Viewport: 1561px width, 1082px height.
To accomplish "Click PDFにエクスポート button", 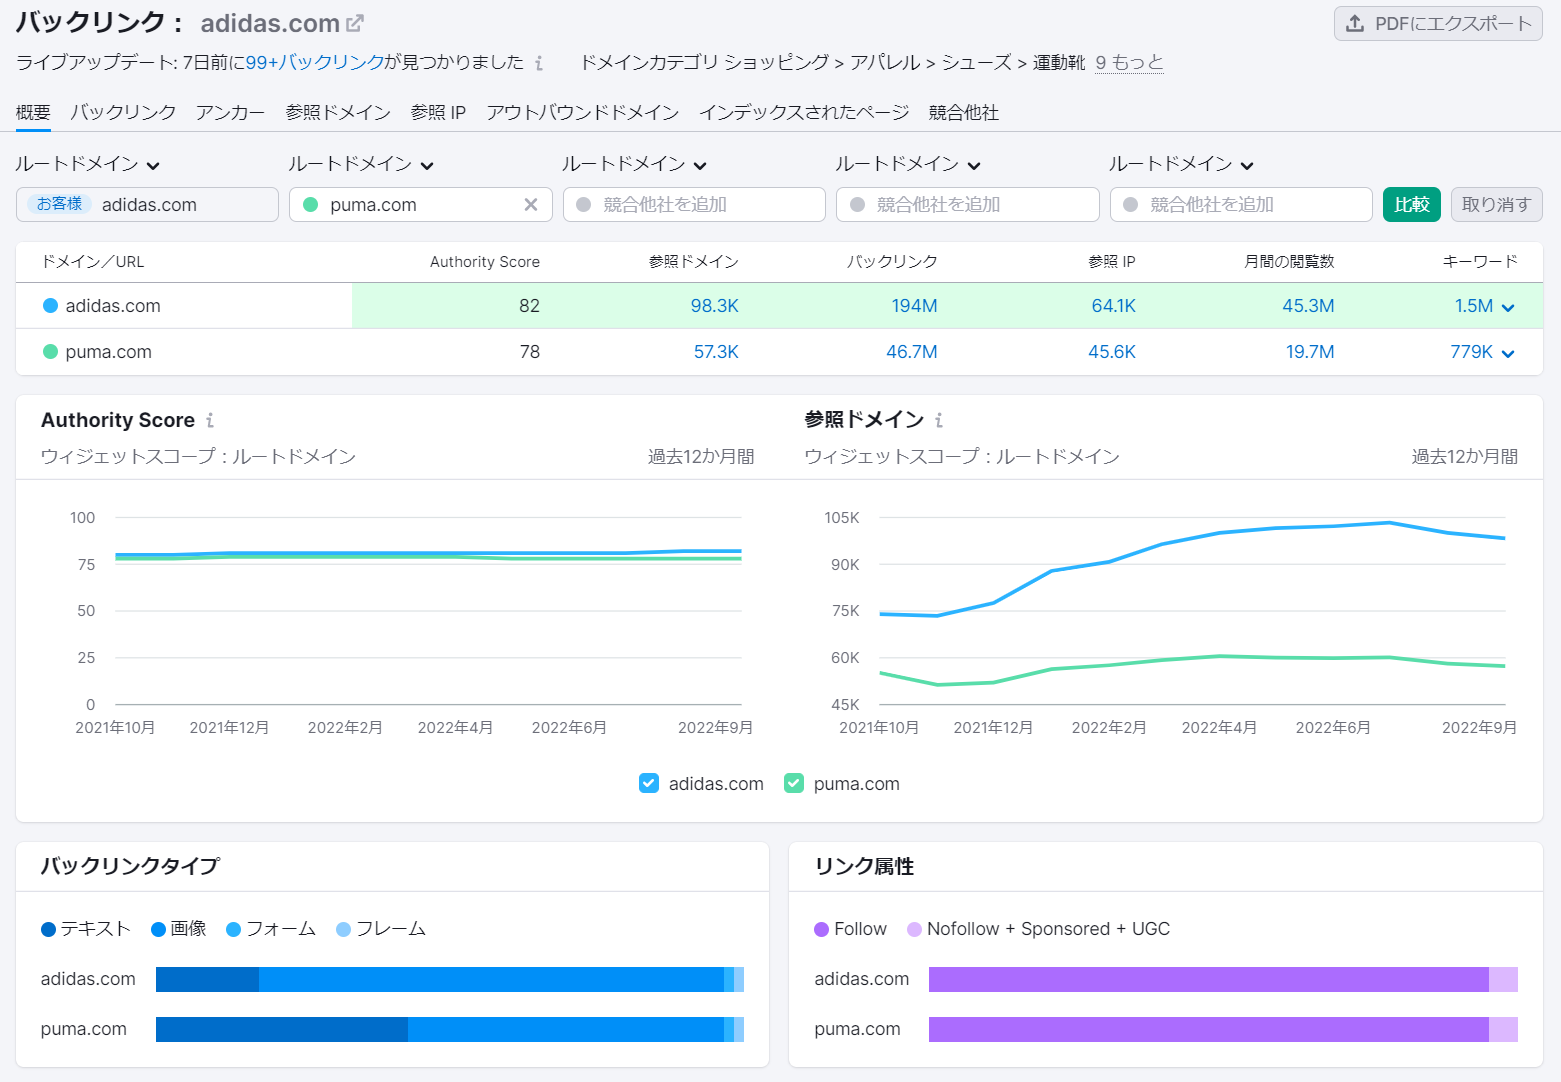I will (1438, 23).
